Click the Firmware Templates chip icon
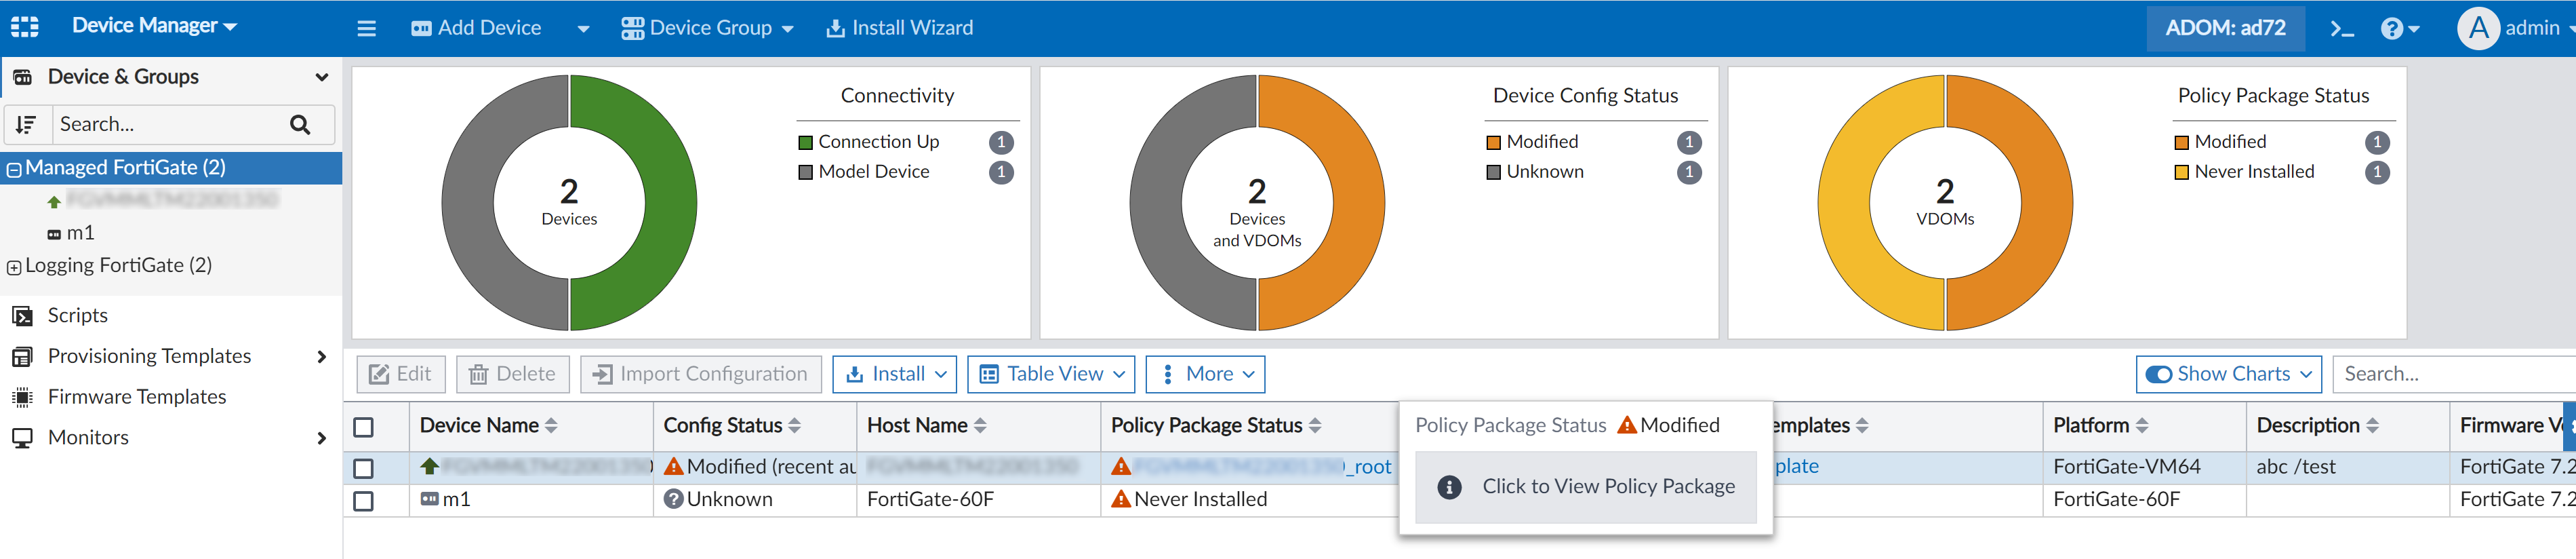2576x559 pixels. click(22, 397)
